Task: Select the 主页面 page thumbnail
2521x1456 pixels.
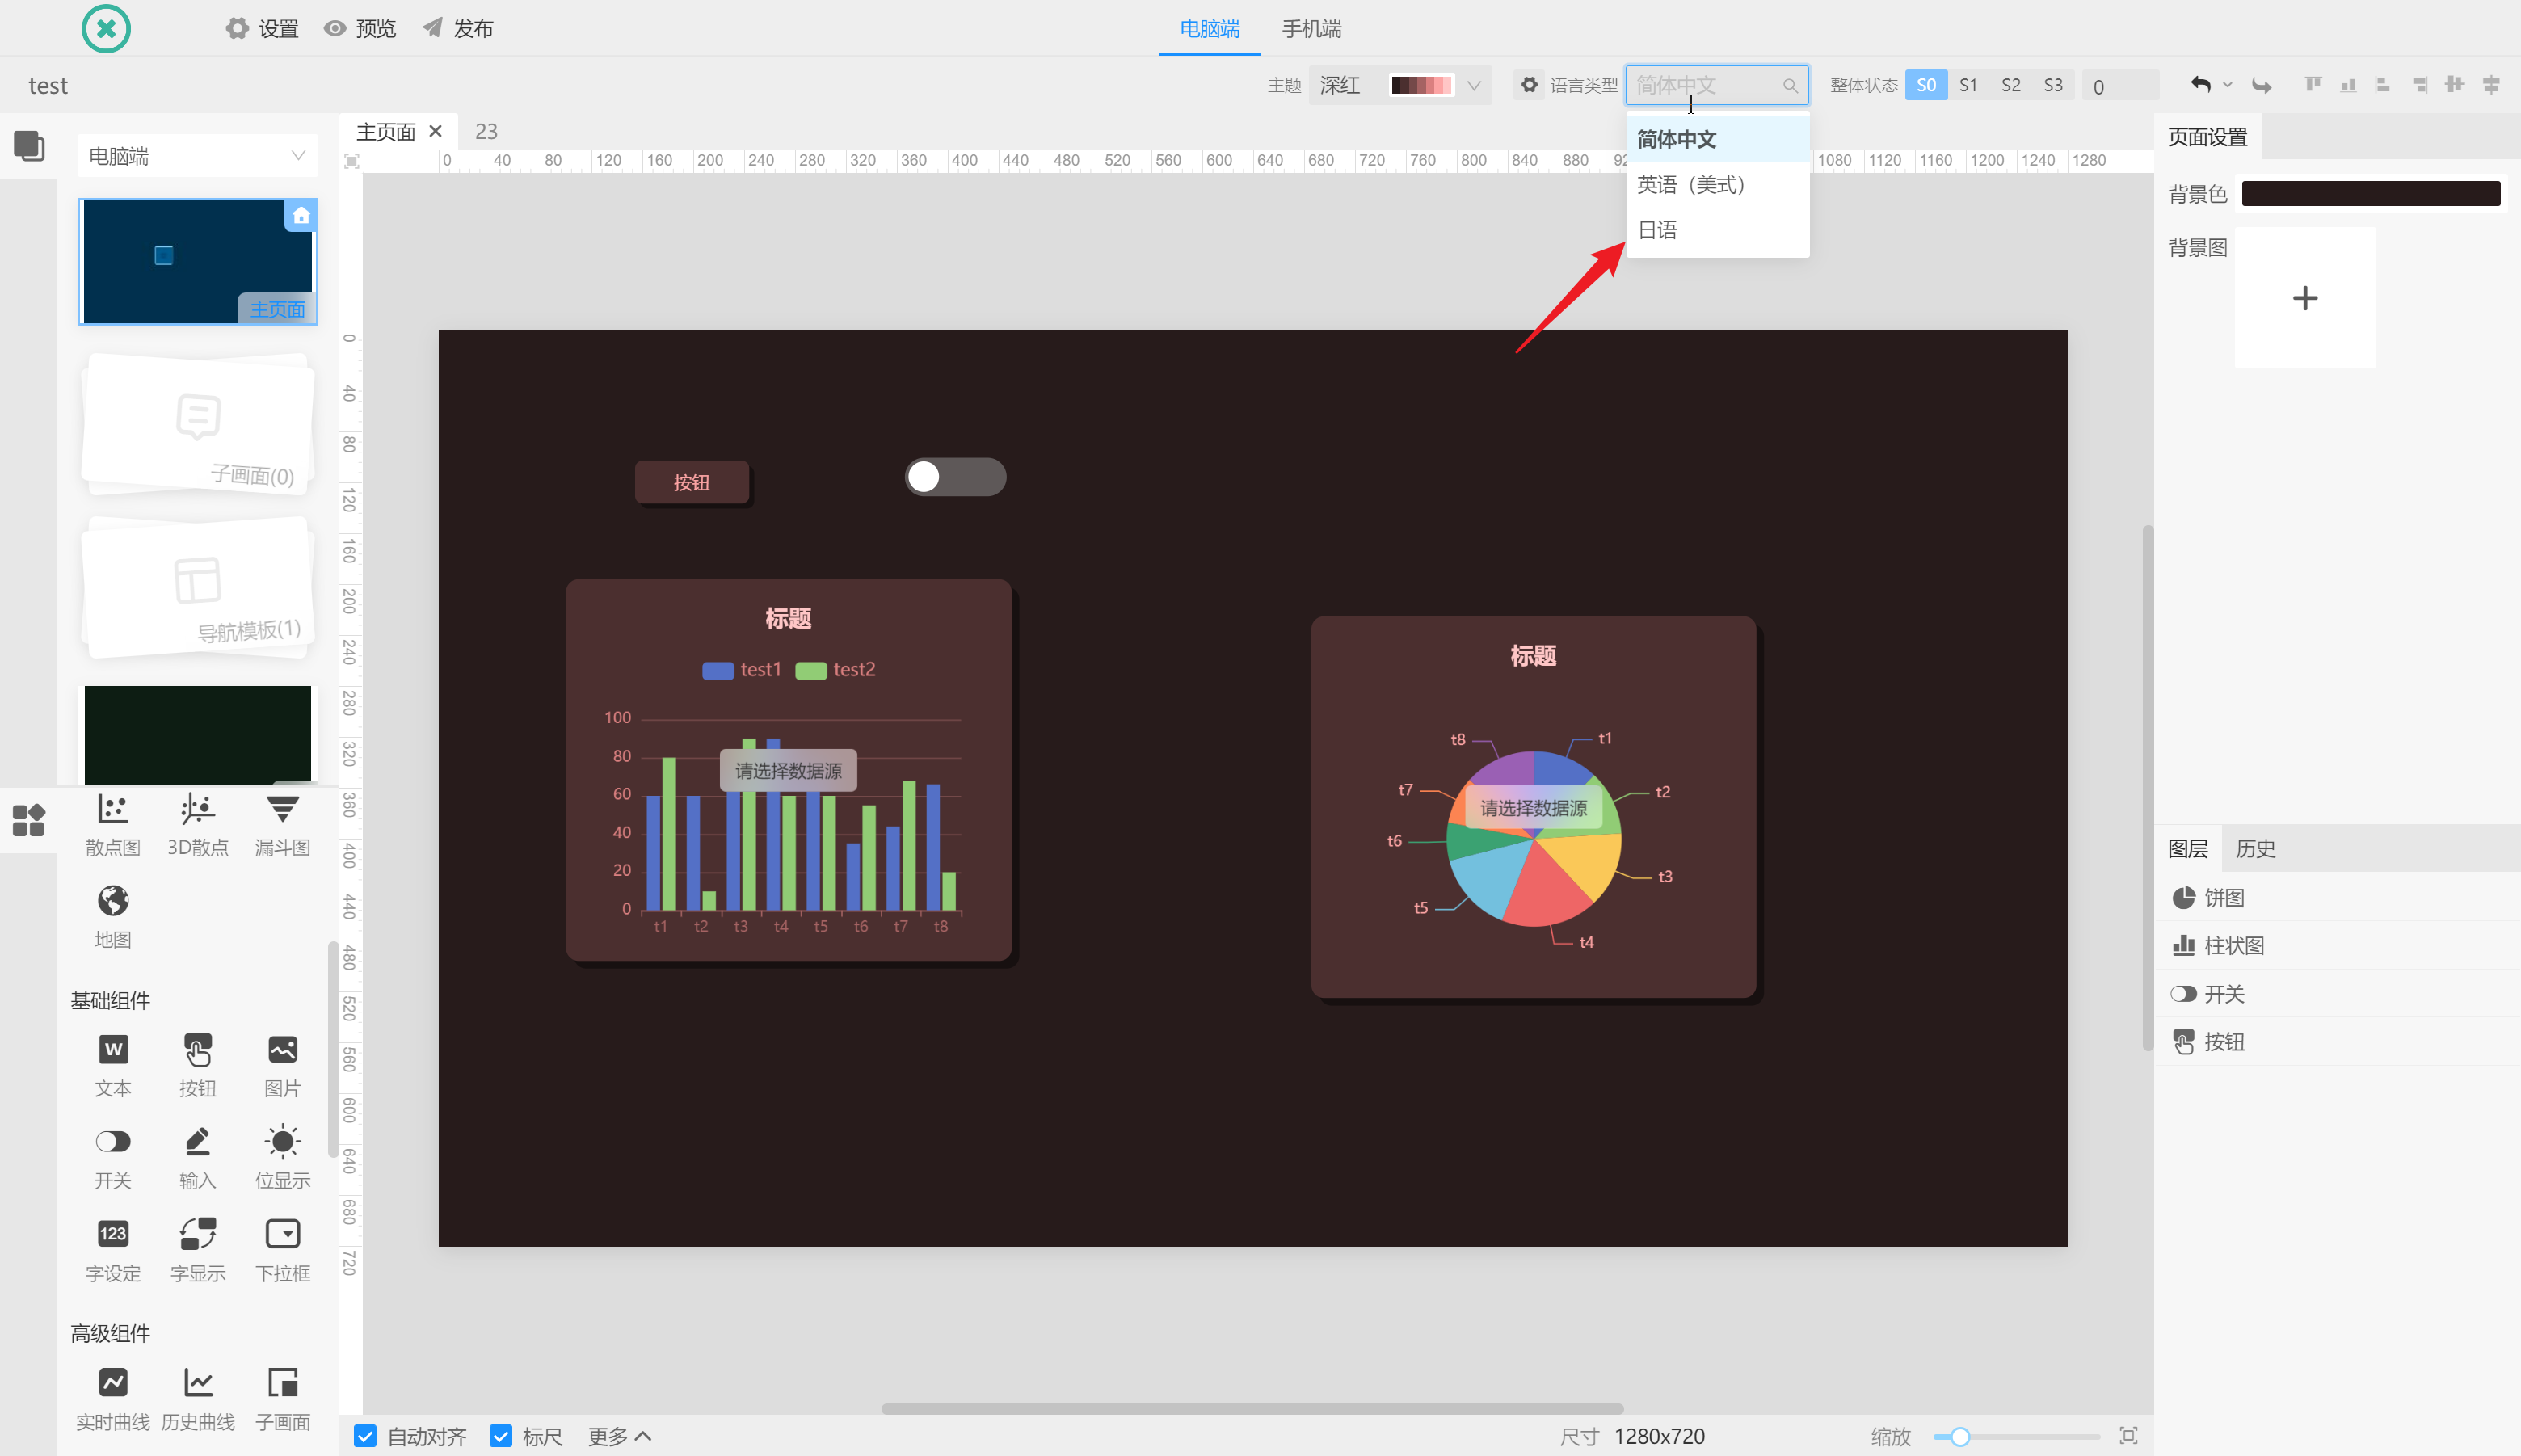Action: [x=197, y=261]
